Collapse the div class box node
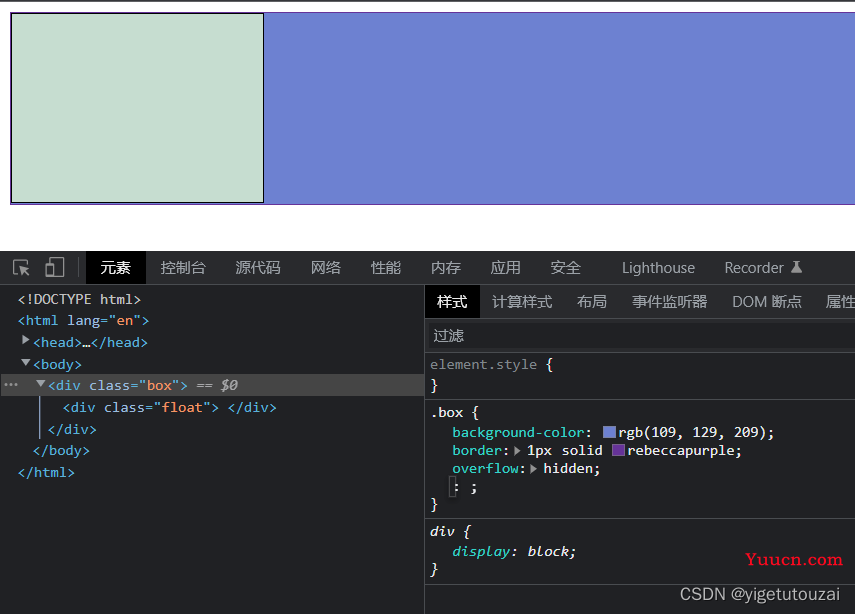 (40, 384)
